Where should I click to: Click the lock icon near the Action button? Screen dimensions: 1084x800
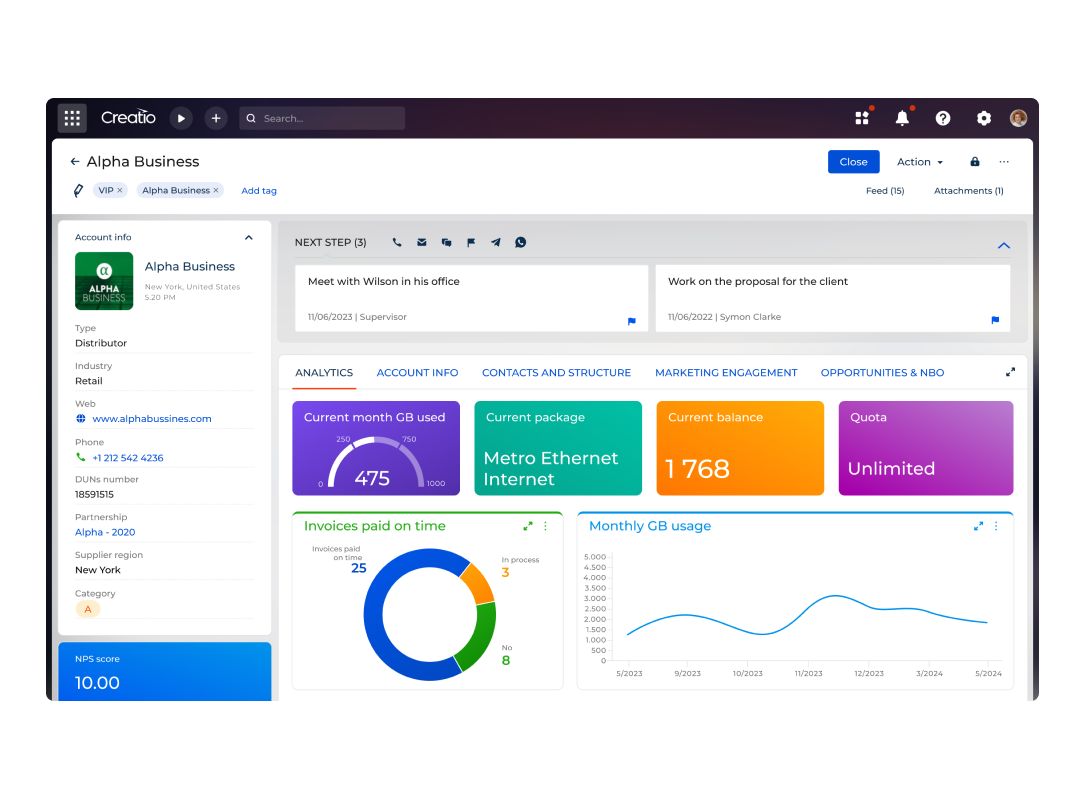pyautogui.click(x=974, y=161)
